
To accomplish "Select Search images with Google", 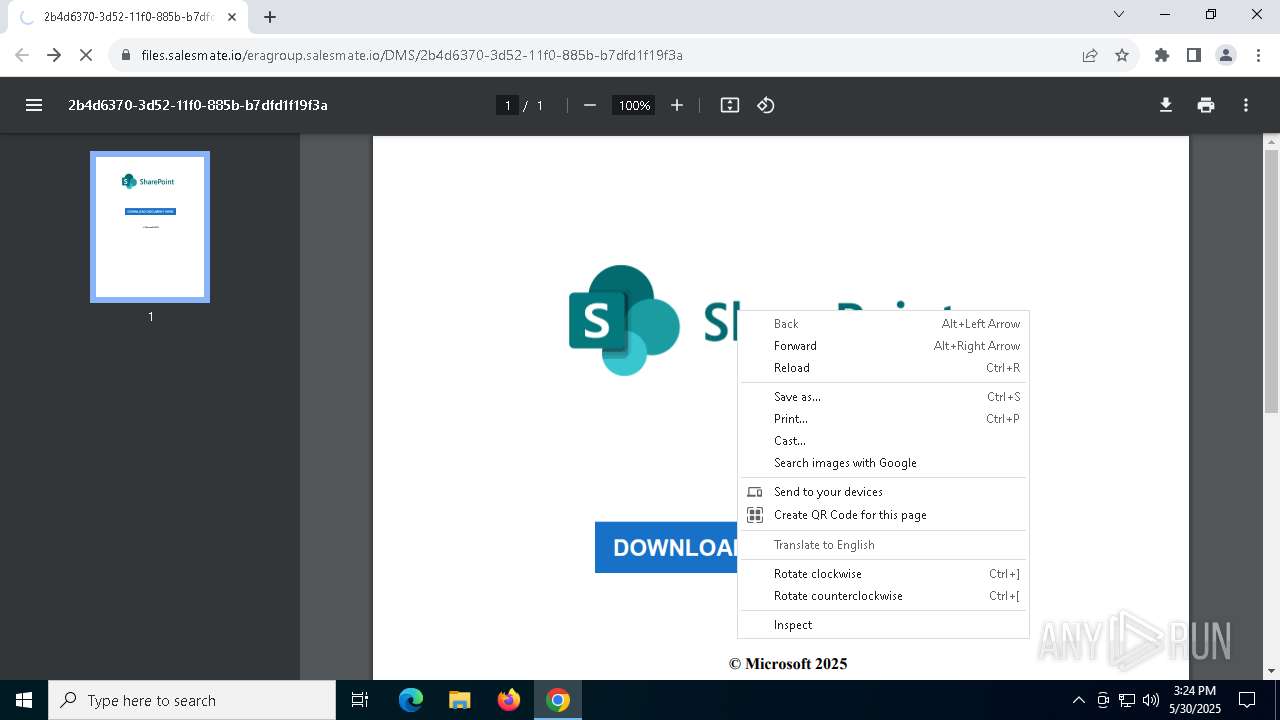I will tap(883, 463).
